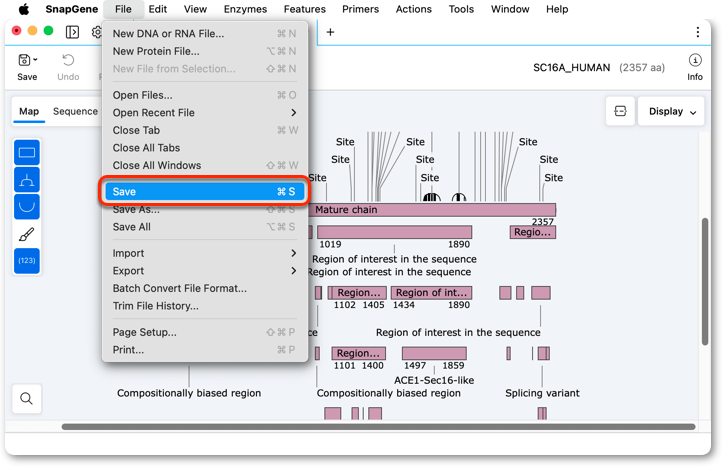This screenshot has height=466, width=722.
Task: Open the Enzymes menu
Action: coord(245,9)
